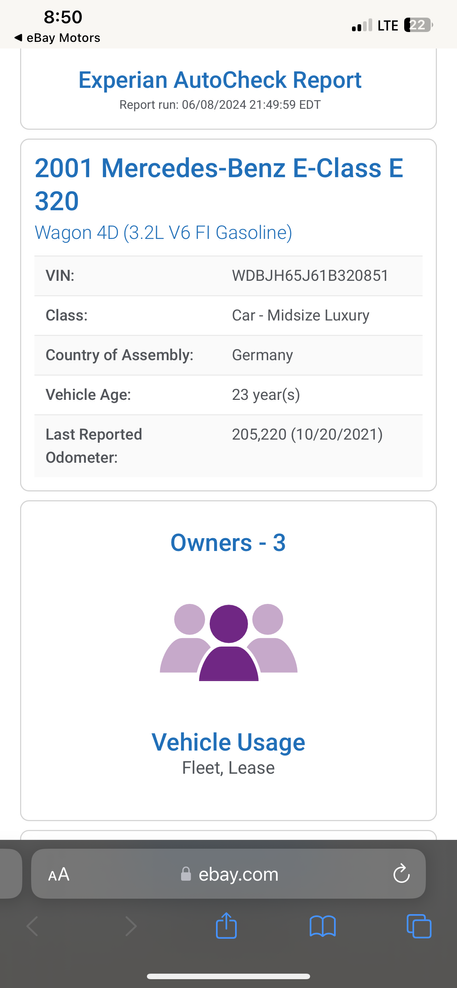This screenshot has height=988, width=457.
Task: Tap the Country of Assembly row
Action: [228, 355]
